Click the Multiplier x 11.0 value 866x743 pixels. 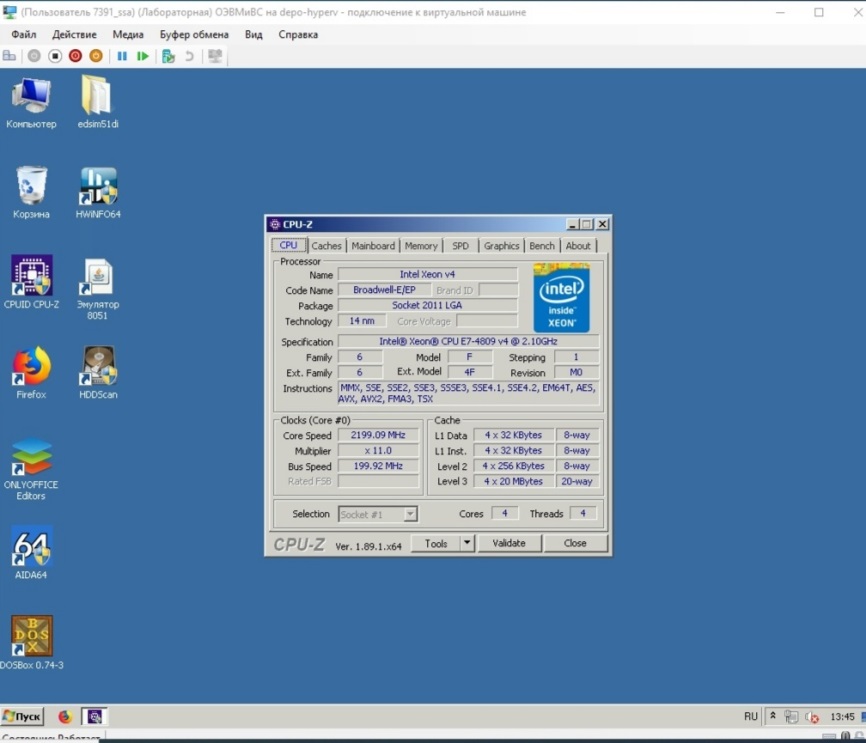(378, 451)
